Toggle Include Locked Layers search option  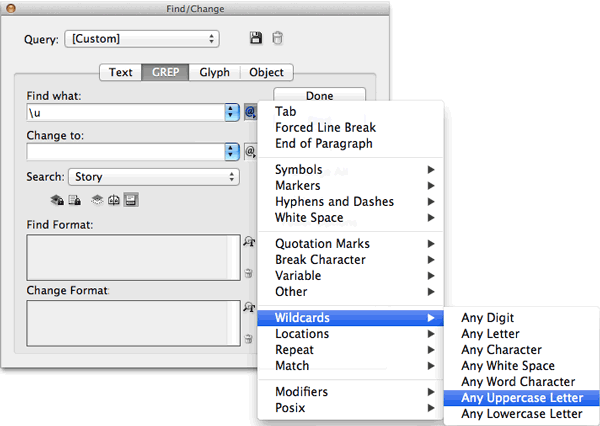(57, 200)
